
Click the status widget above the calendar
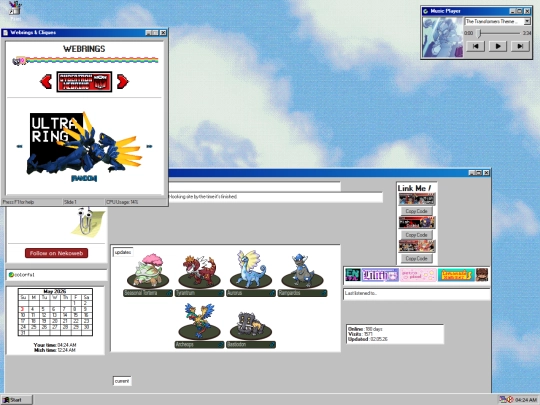(x=56, y=275)
